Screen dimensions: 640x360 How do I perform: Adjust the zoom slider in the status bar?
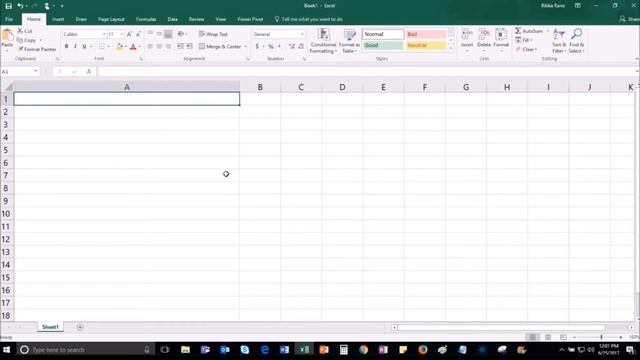pyautogui.click(x=601, y=337)
